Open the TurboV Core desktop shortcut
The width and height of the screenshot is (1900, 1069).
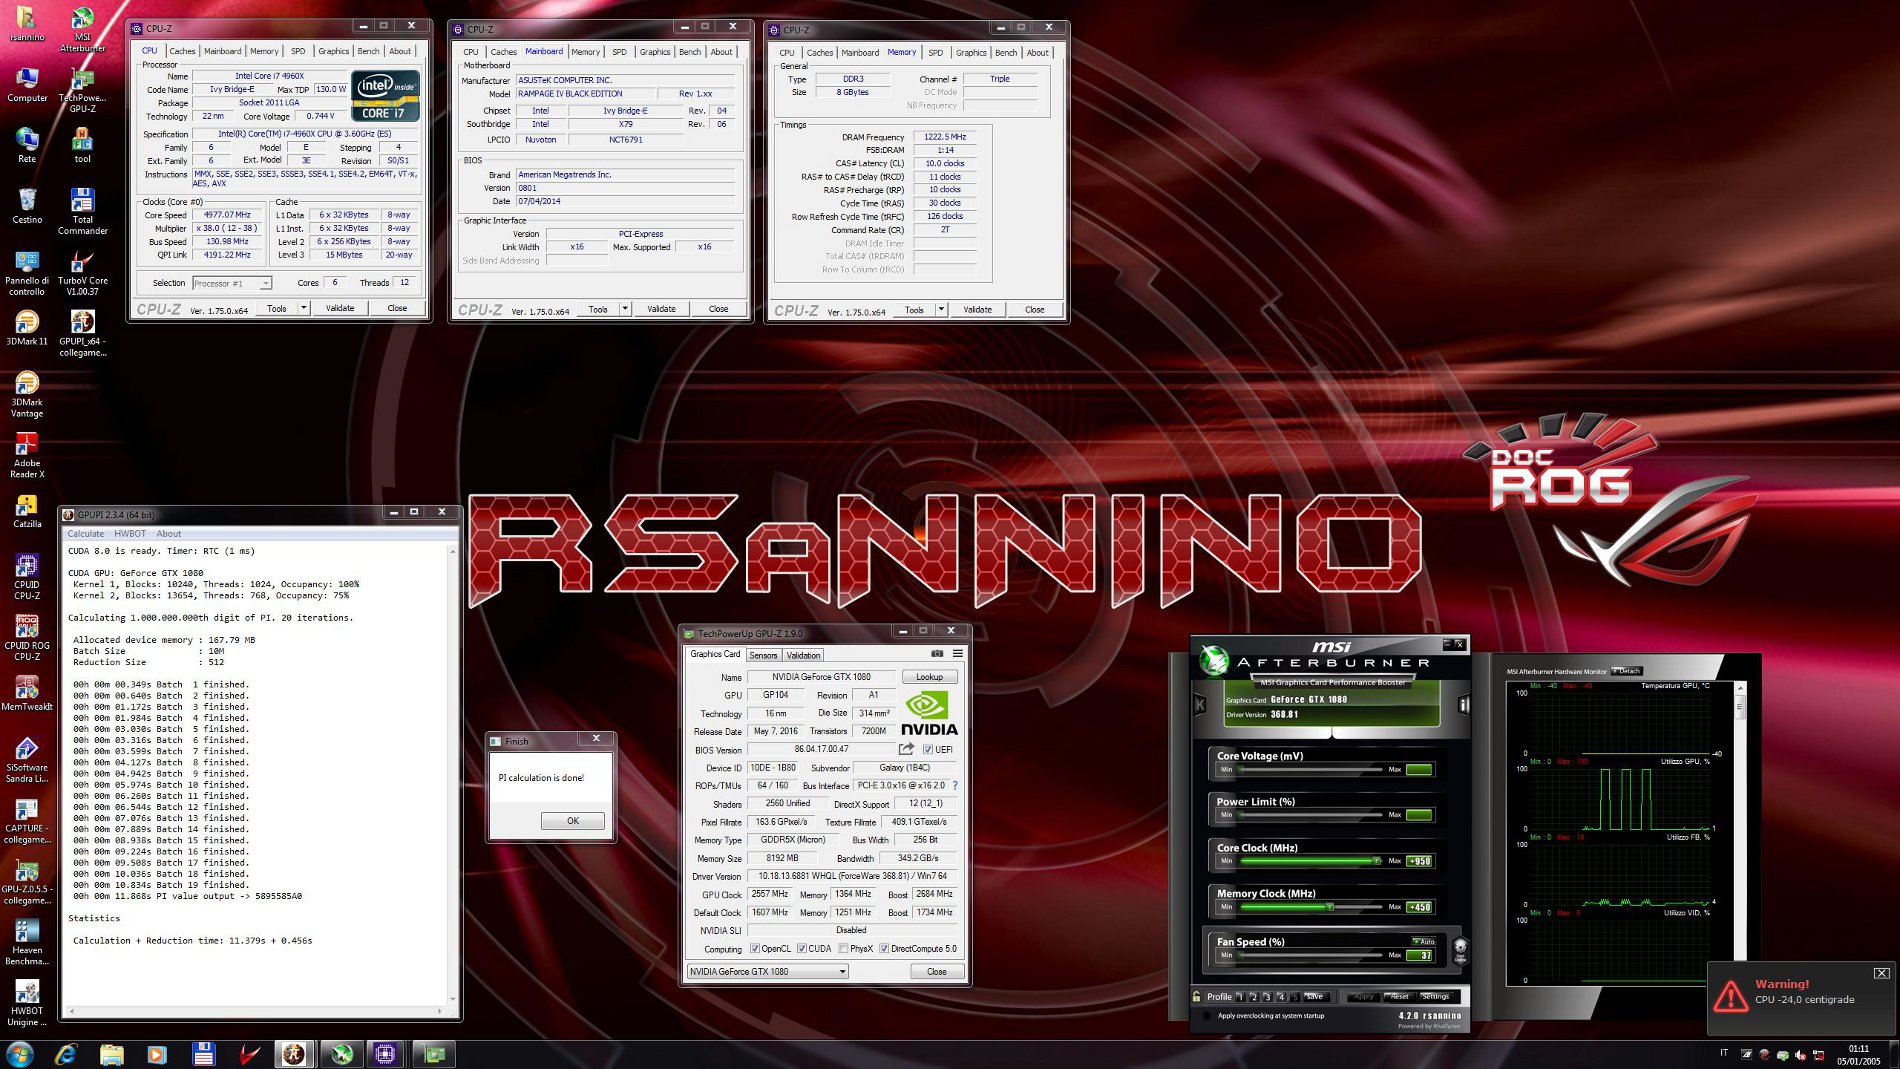point(82,272)
